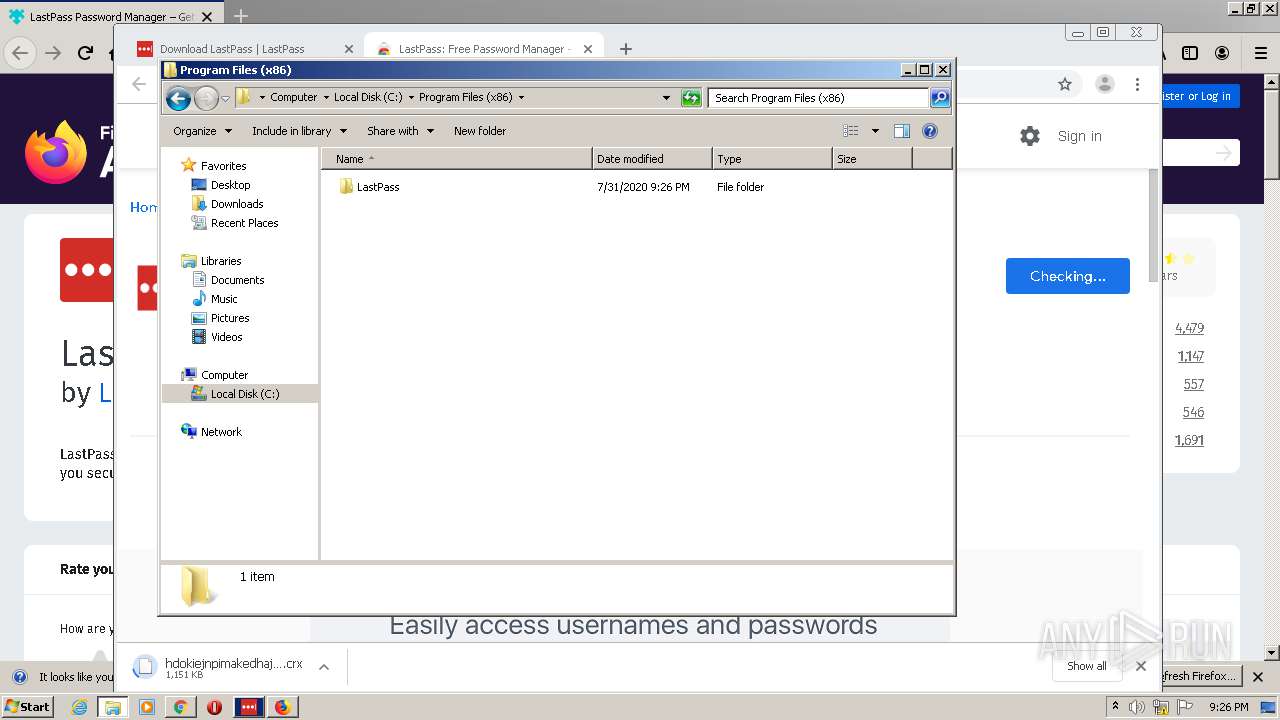Sort by the Size column header
The height and width of the screenshot is (720, 1280).
pos(872,159)
